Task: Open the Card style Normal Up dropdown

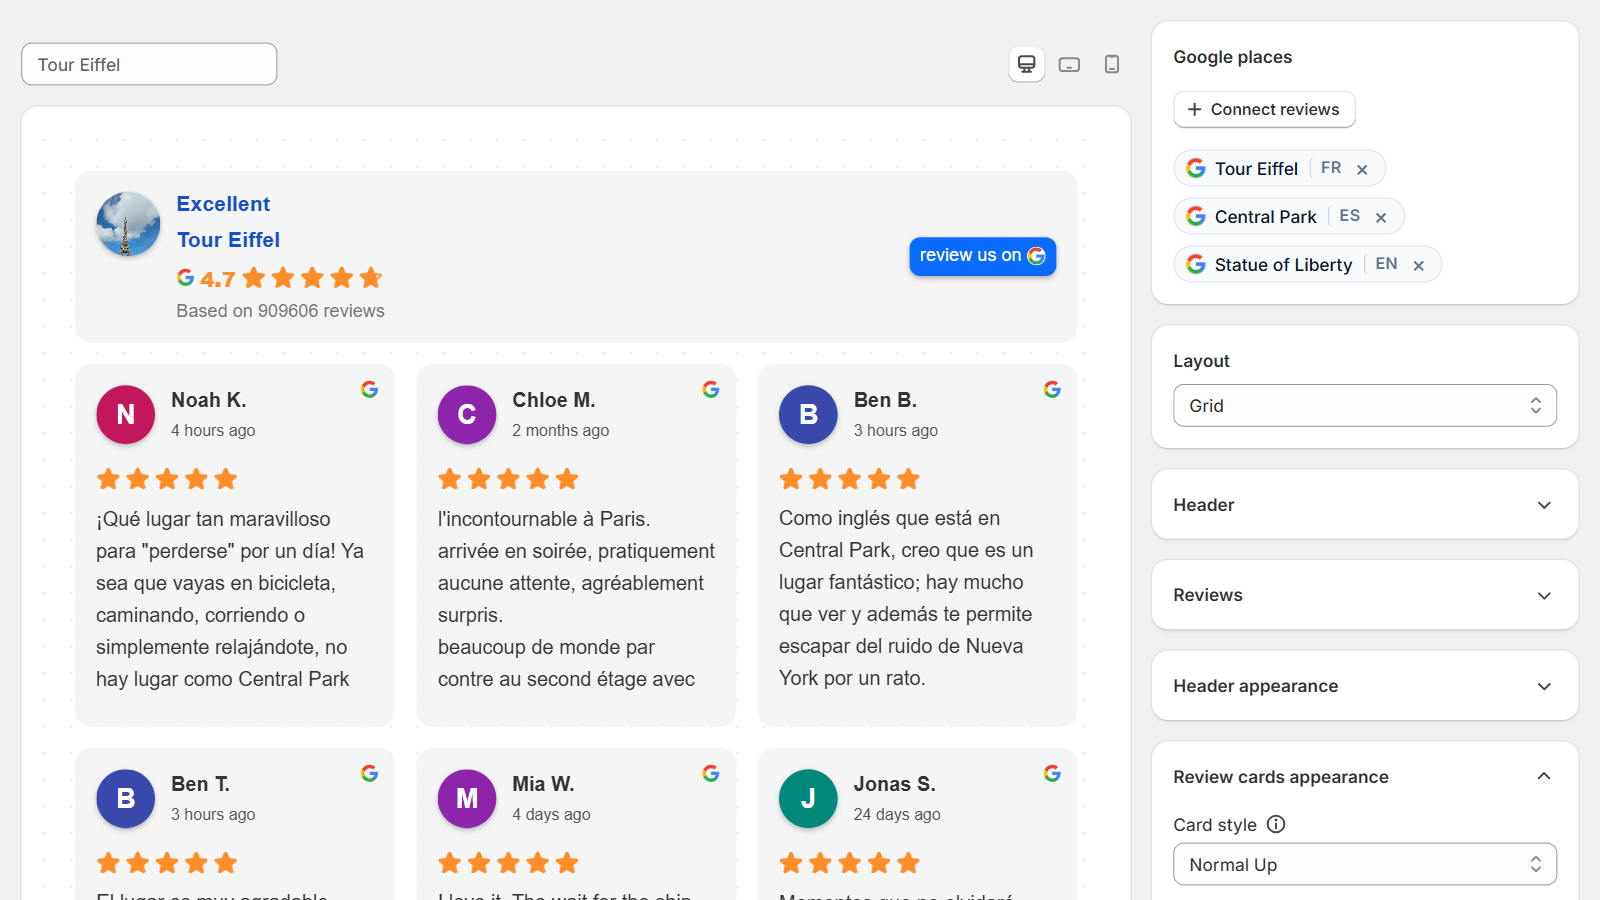Action: click(1365, 864)
